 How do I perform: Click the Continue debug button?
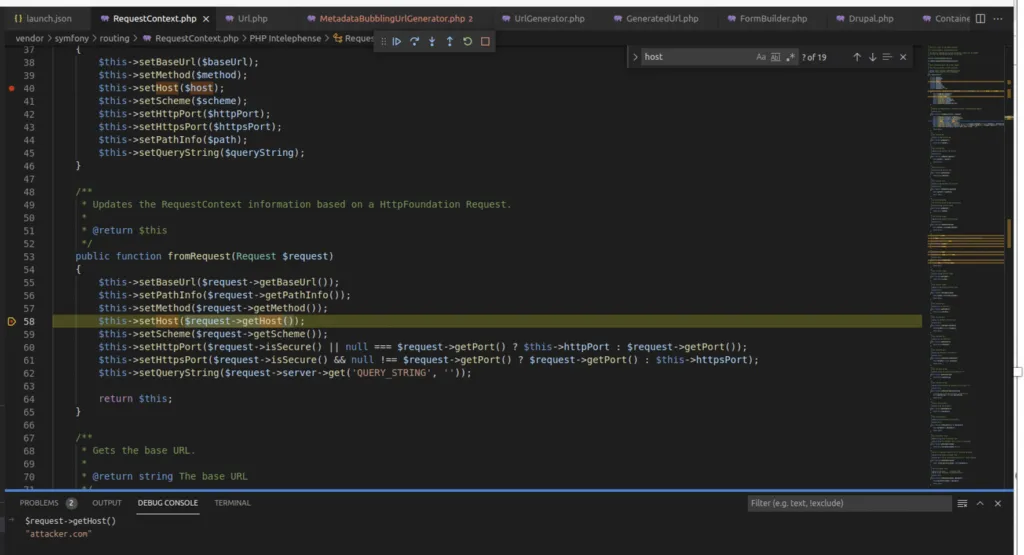(x=396, y=41)
